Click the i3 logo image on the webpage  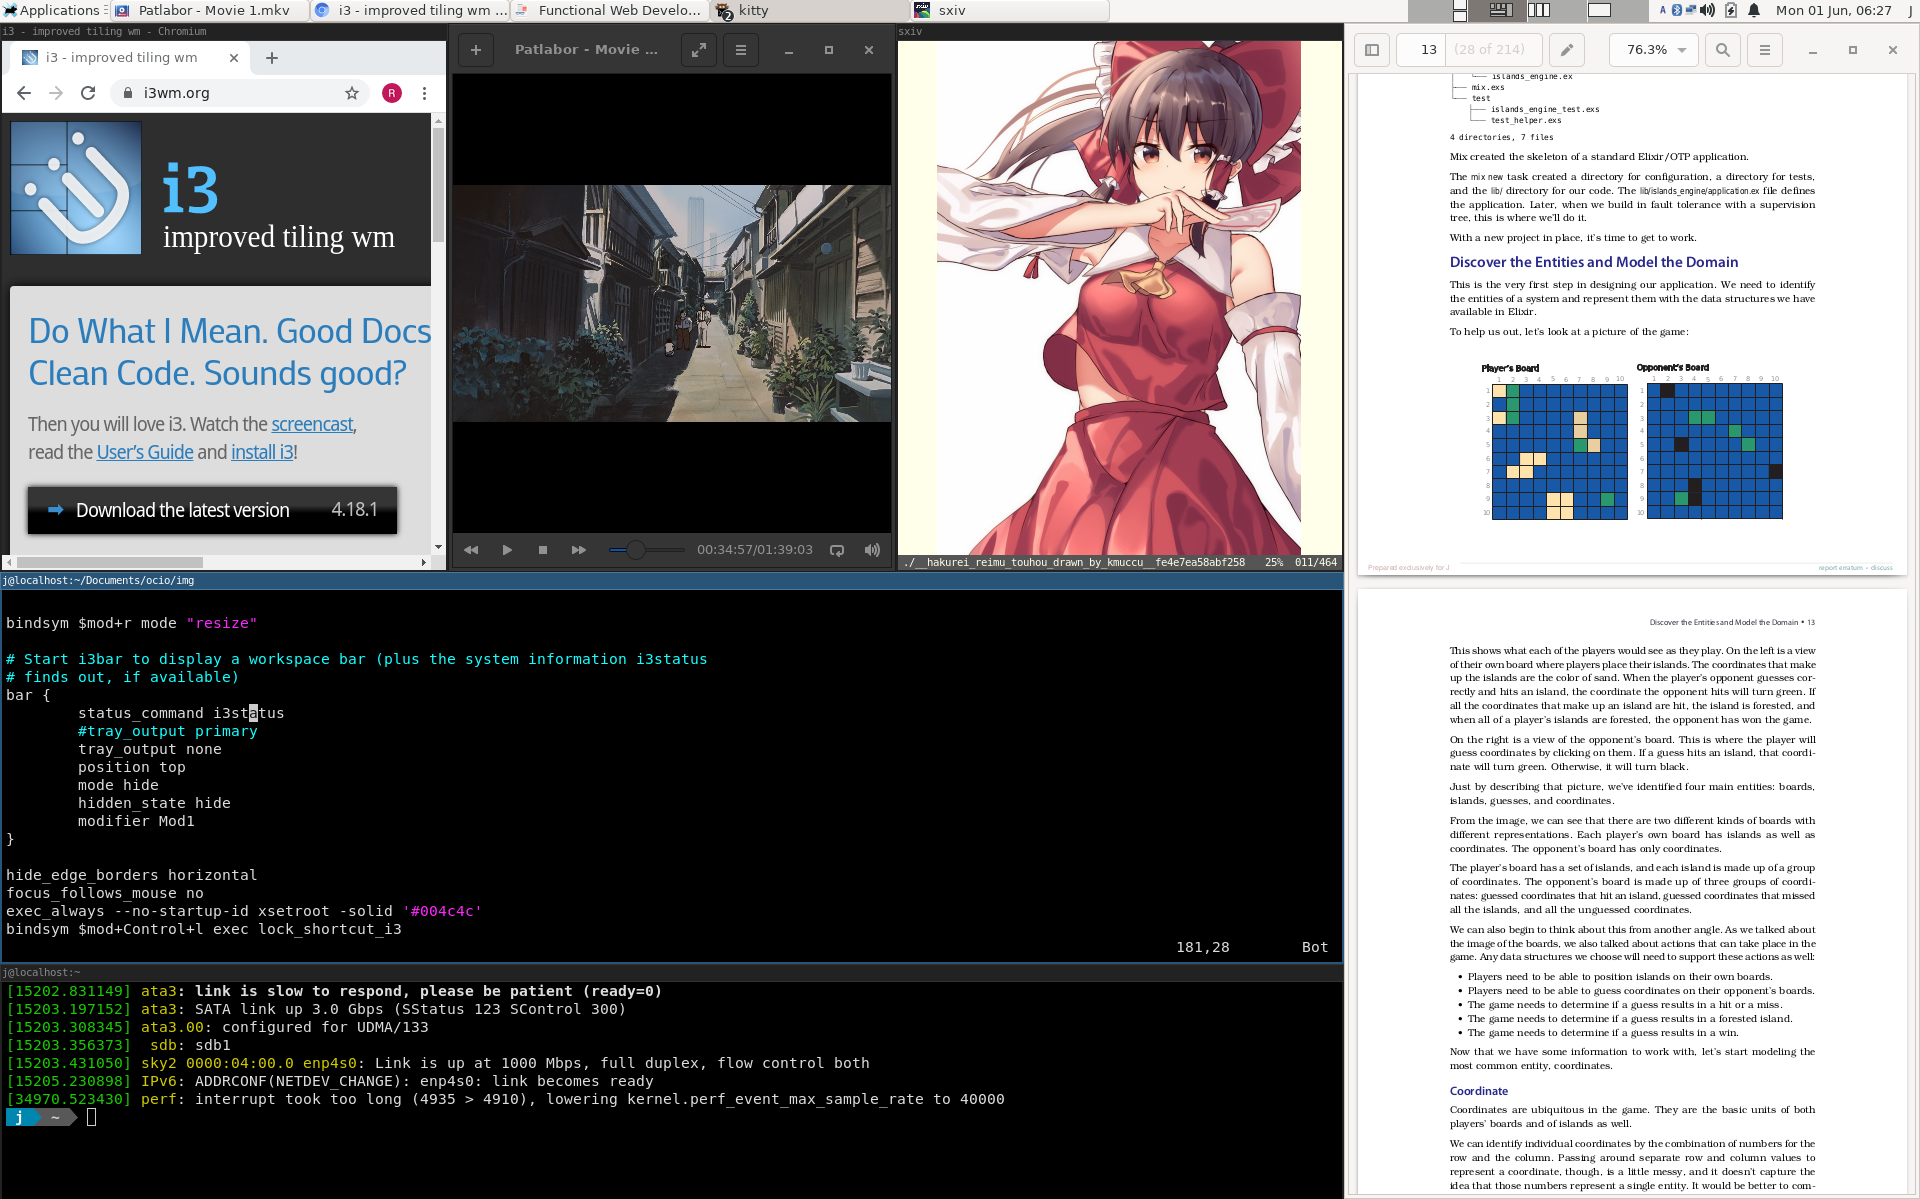pos(76,188)
